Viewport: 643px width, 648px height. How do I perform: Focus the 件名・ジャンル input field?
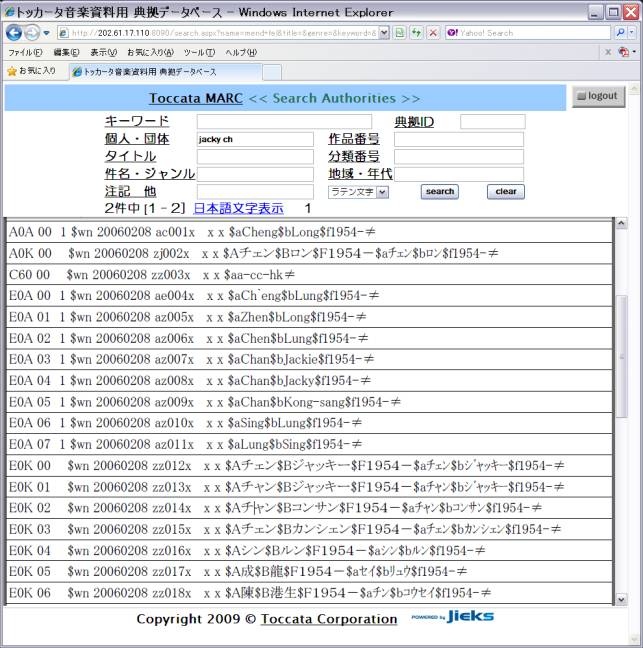coord(255,174)
